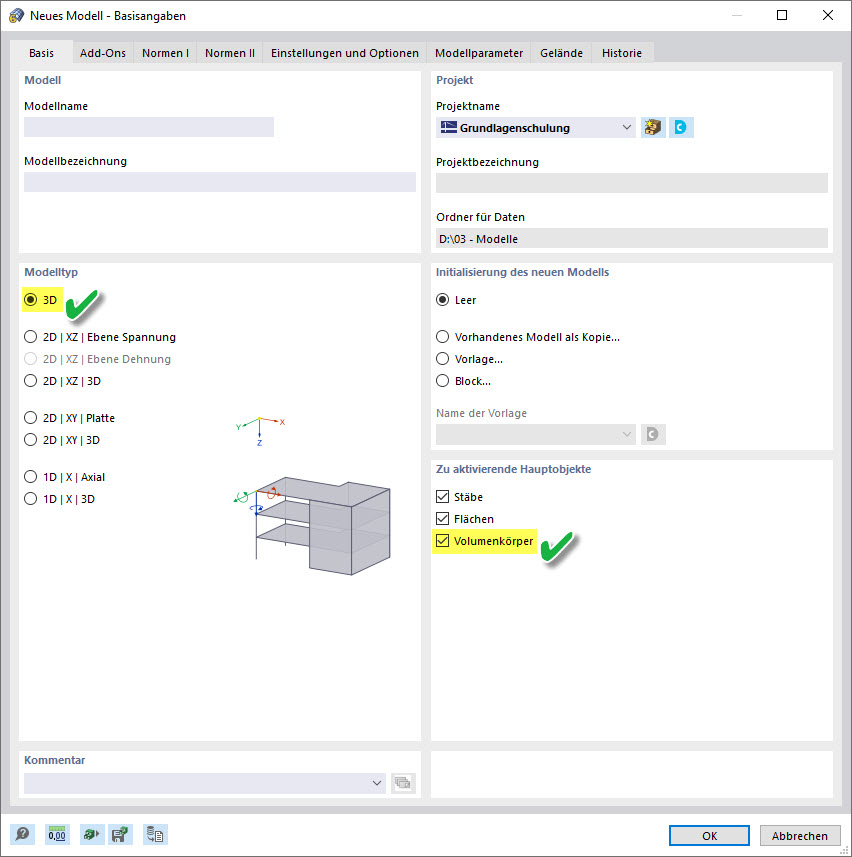The height and width of the screenshot is (857, 852).
Task: Select the Block... initialization option
Action: [443, 380]
